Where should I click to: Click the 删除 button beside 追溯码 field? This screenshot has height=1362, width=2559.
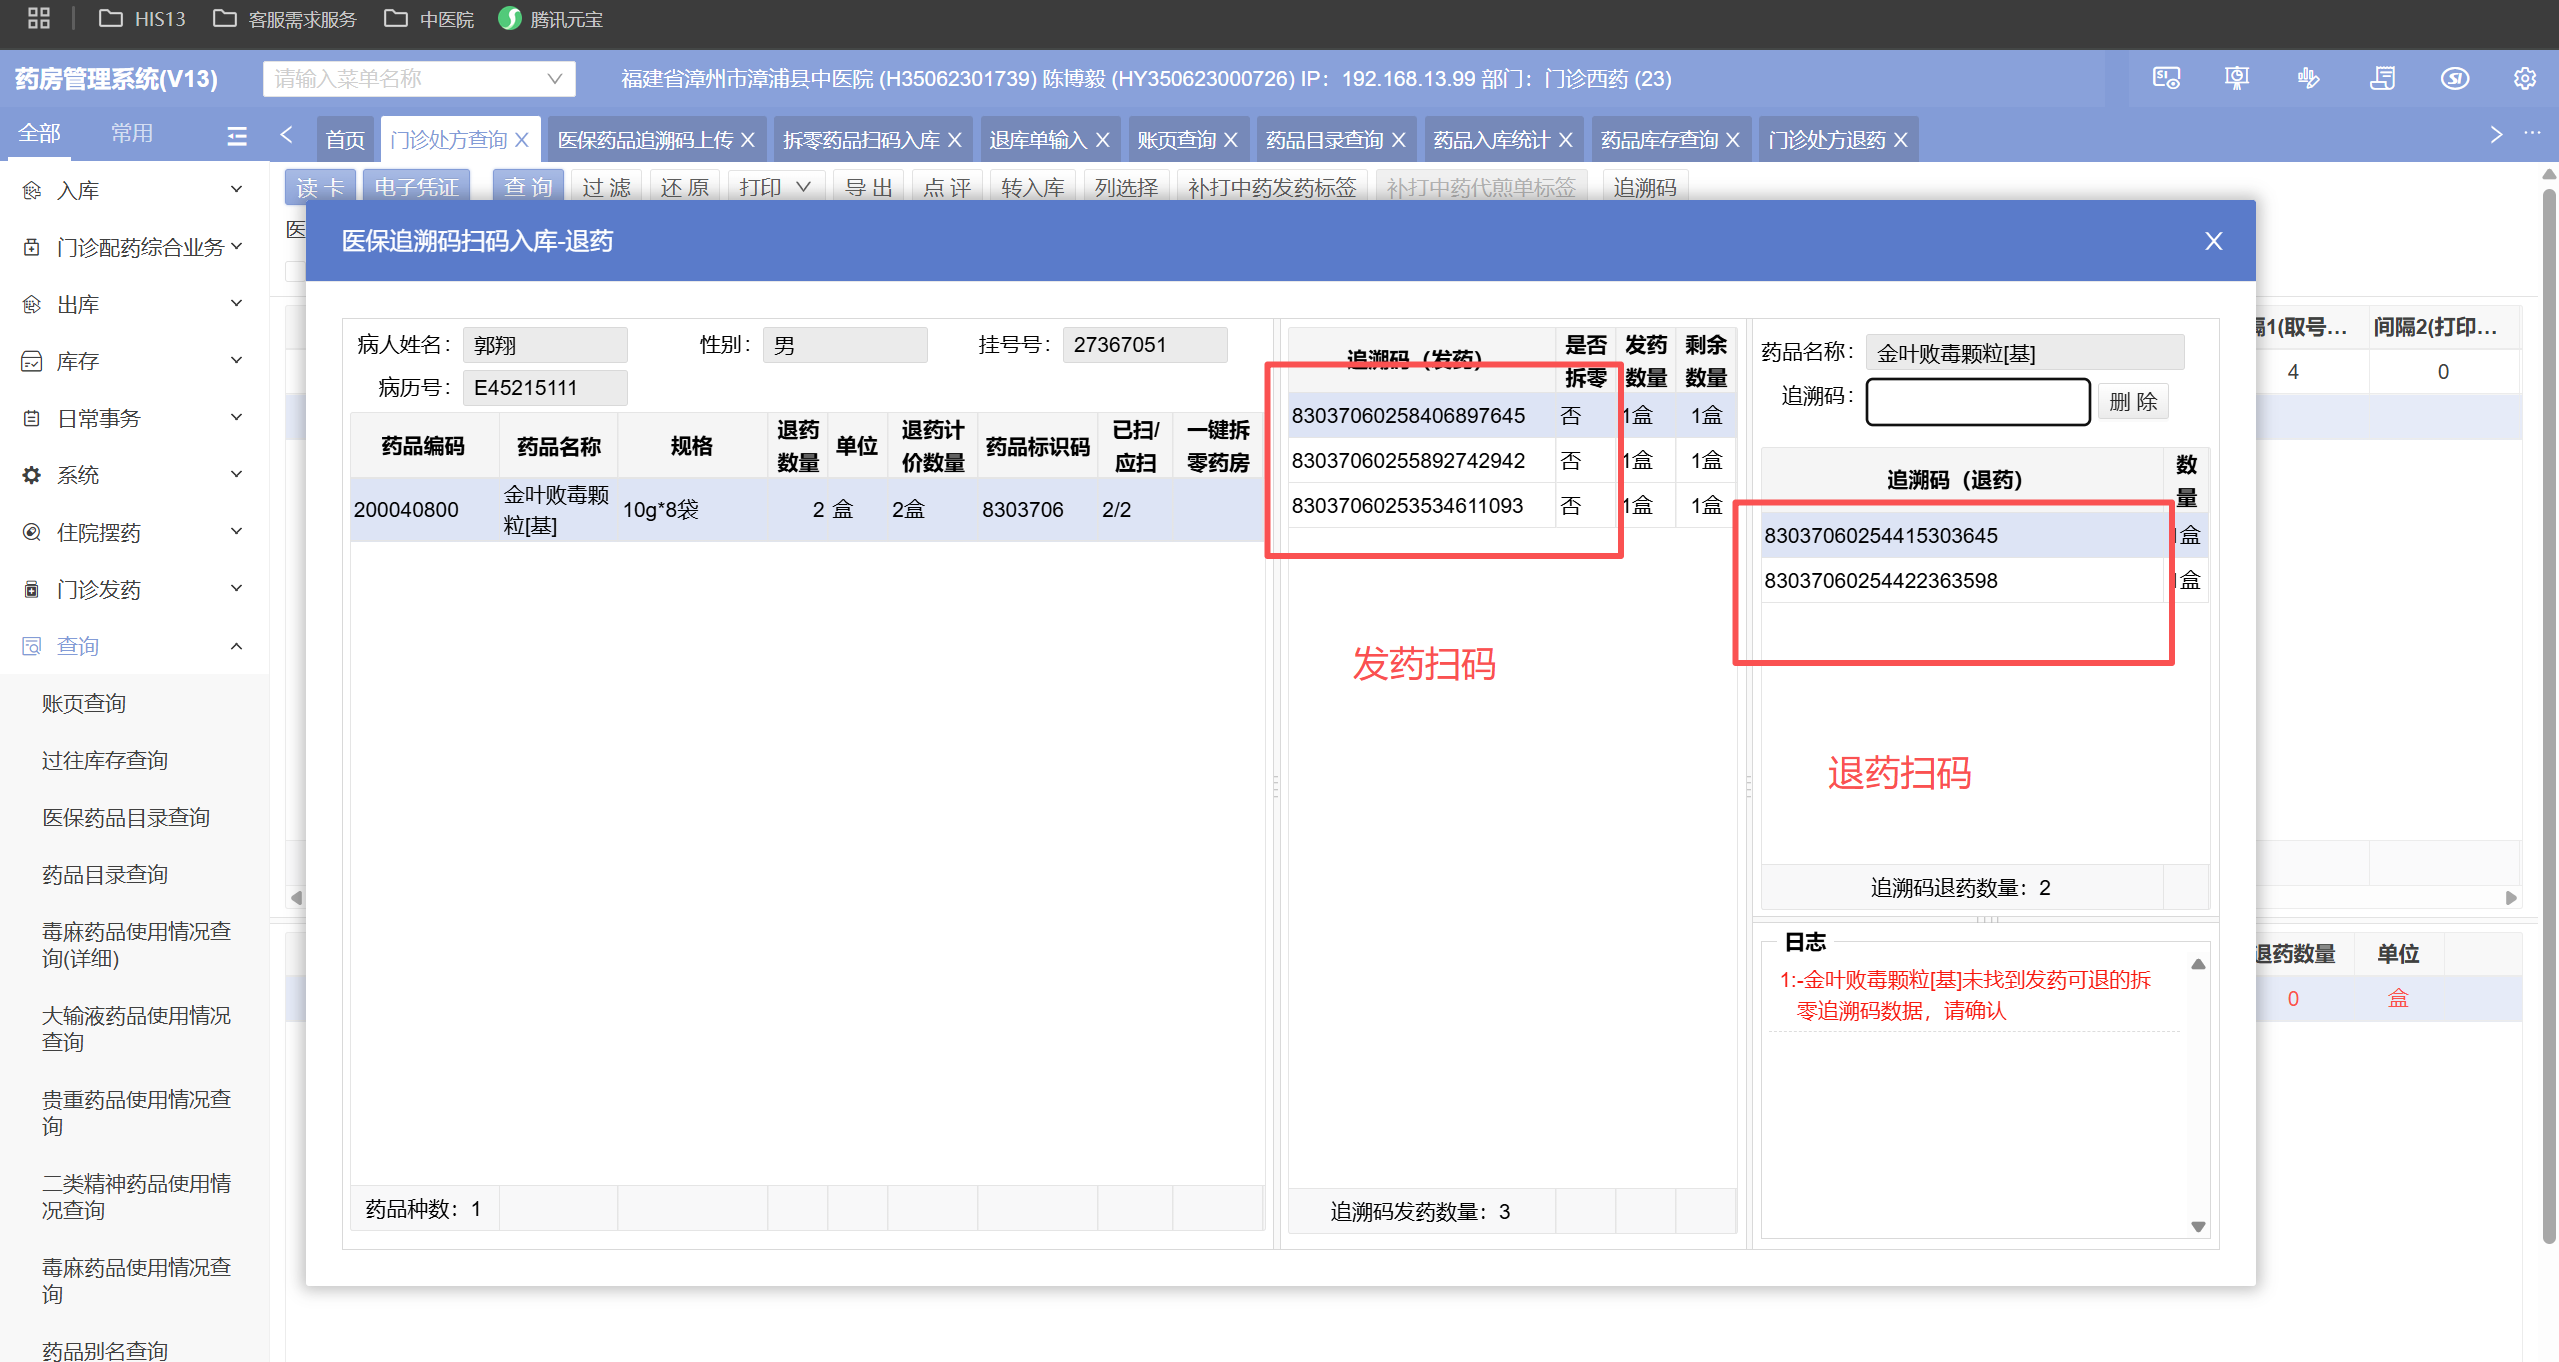(x=2132, y=402)
